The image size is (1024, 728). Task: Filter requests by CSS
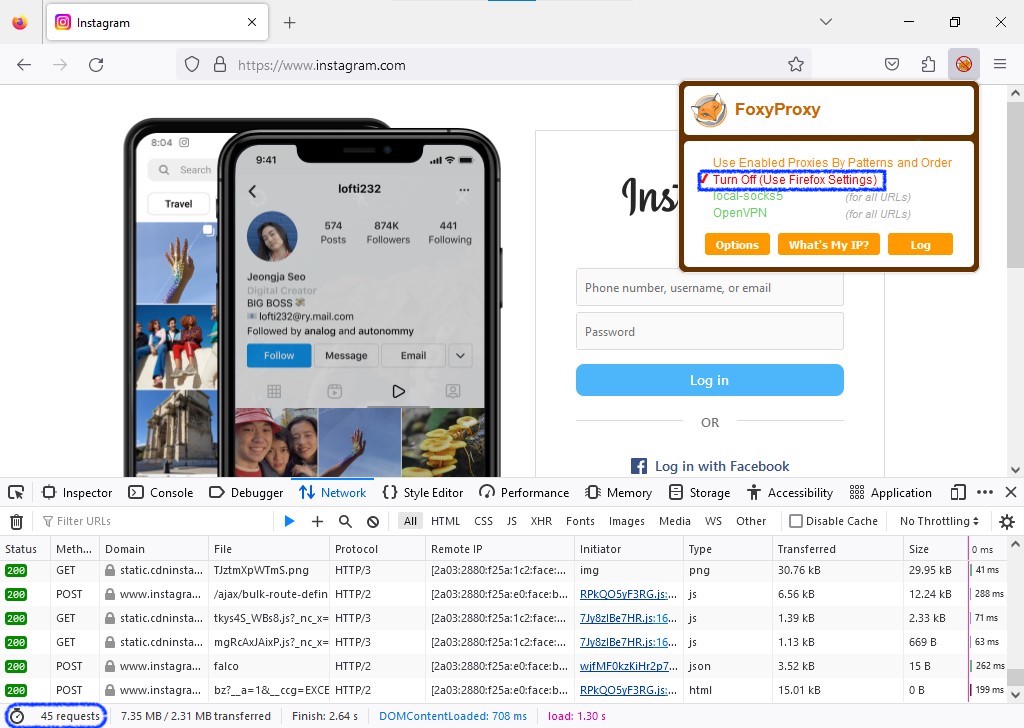[x=483, y=521]
